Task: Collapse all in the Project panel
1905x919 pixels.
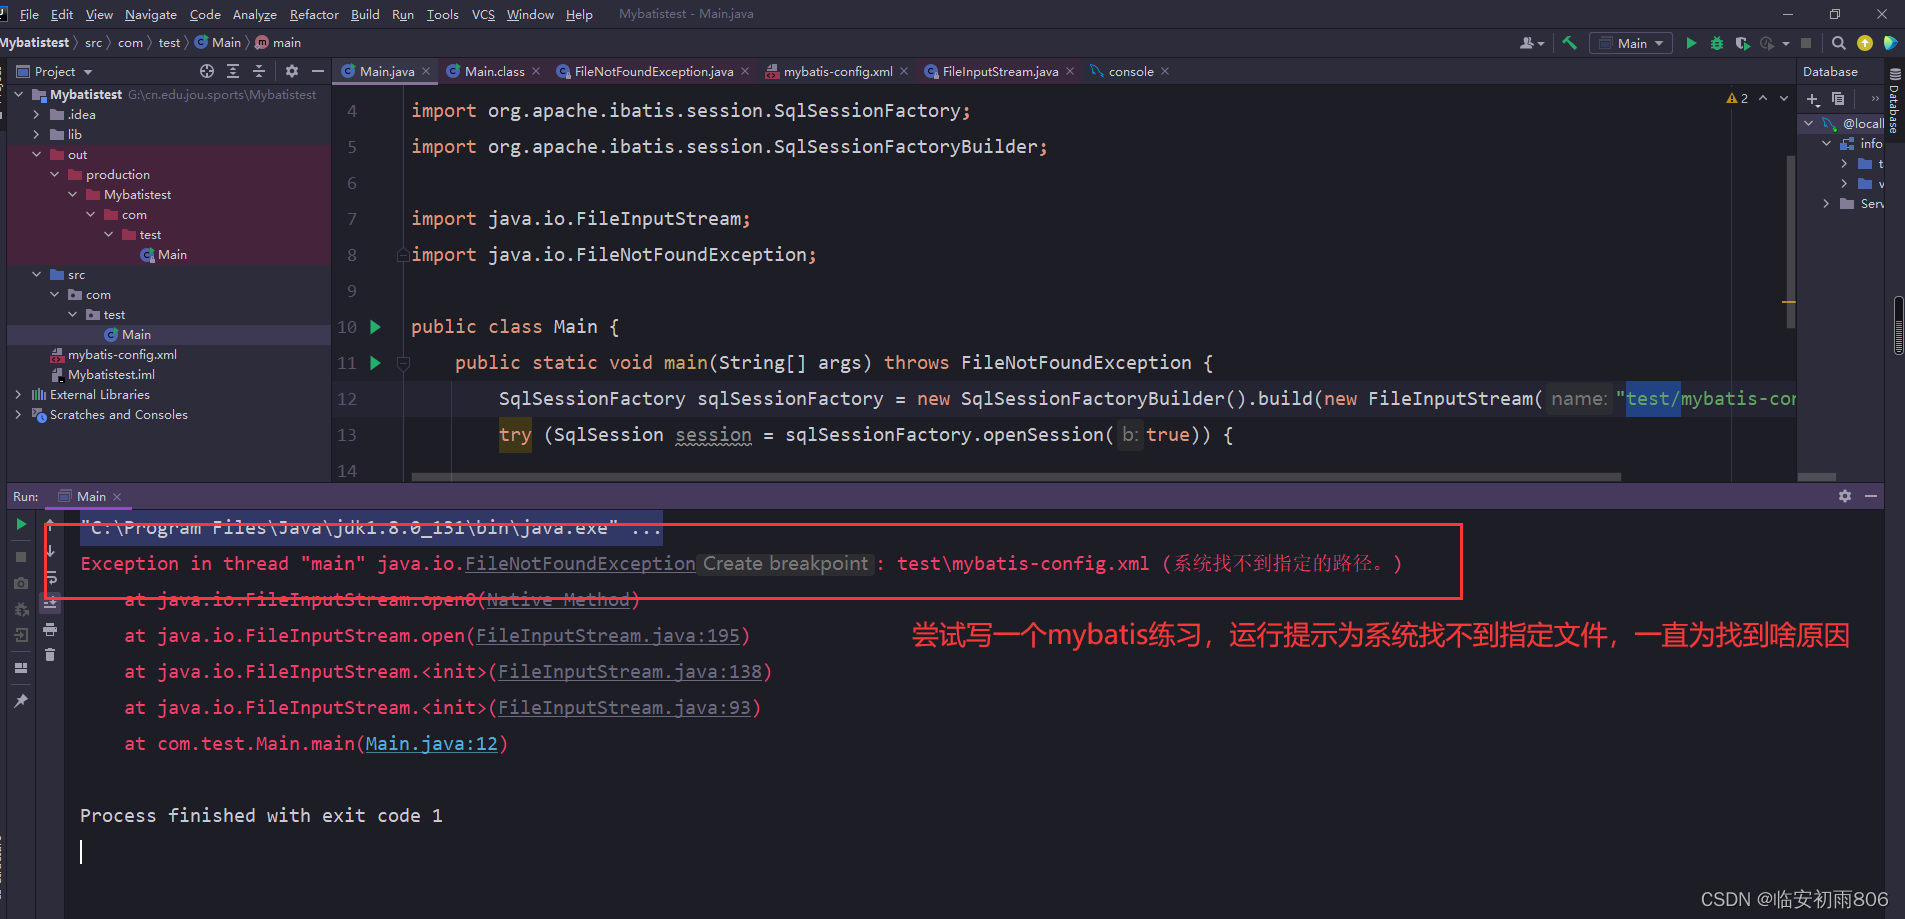Action: (259, 71)
